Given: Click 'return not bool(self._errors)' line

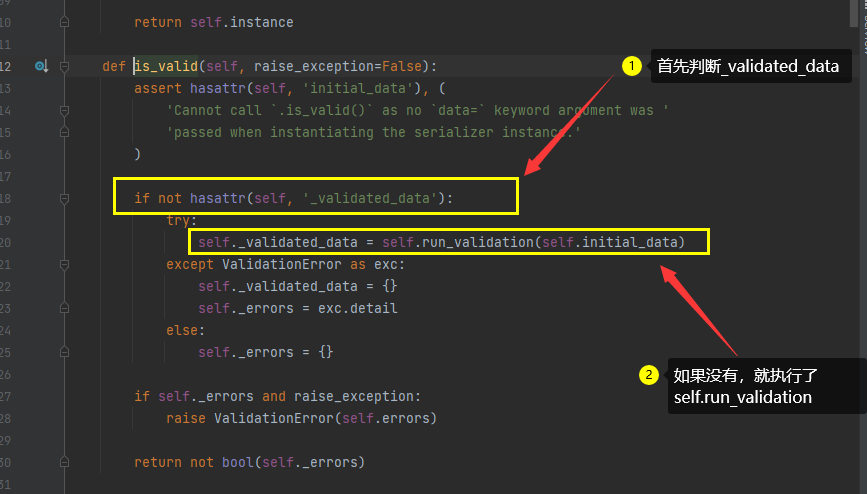Looking at the screenshot, I should click(x=249, y=462).
